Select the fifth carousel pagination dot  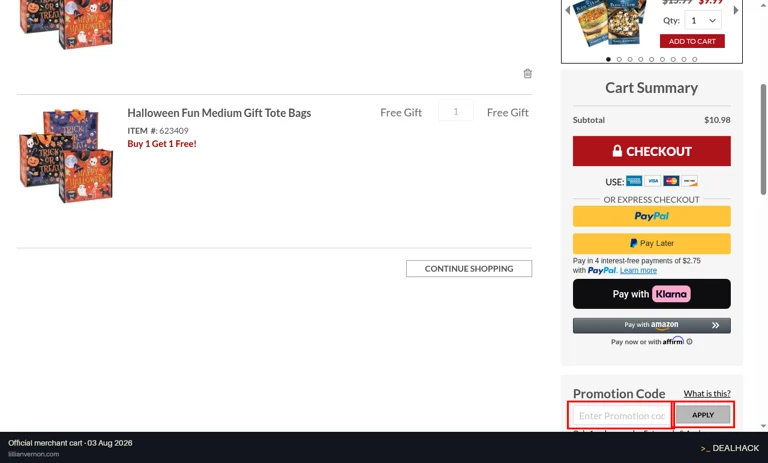[651, 59]
